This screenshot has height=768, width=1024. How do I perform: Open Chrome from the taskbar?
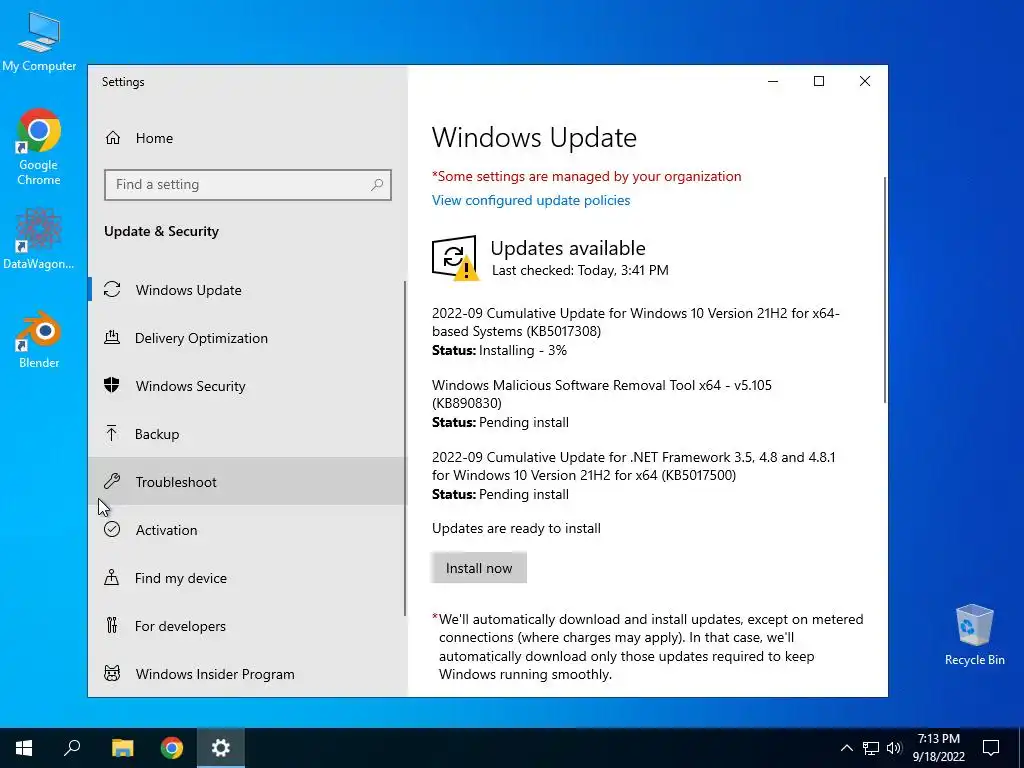[x=172, y=748]
